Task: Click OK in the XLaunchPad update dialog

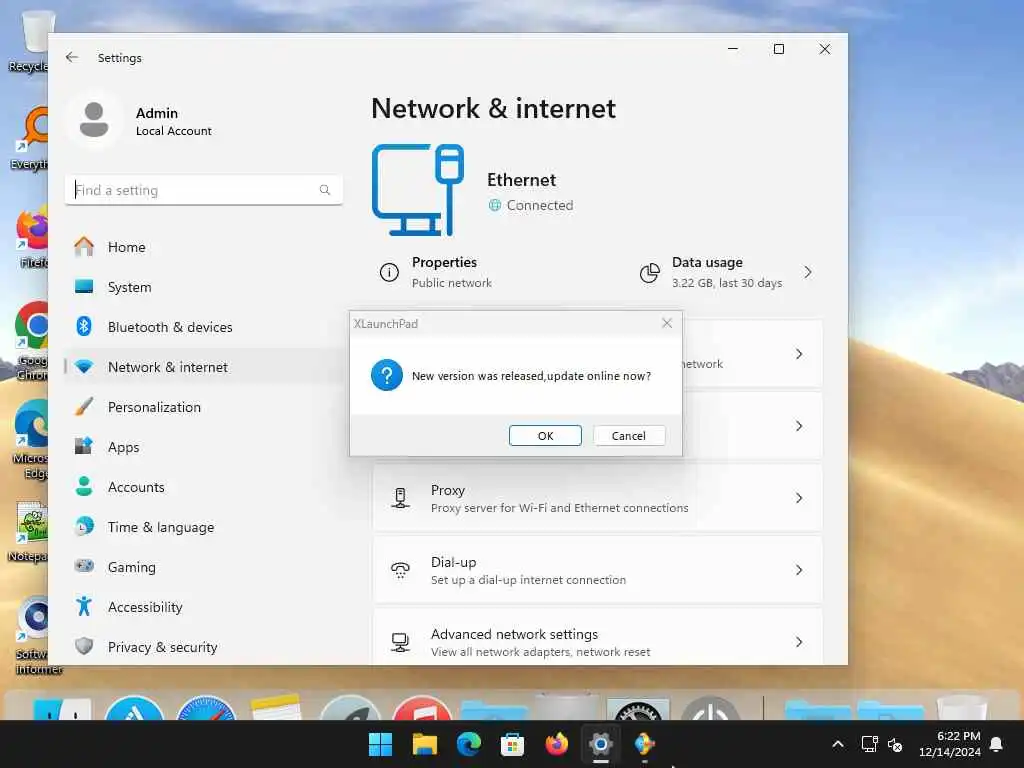Action: pos(545,436)
